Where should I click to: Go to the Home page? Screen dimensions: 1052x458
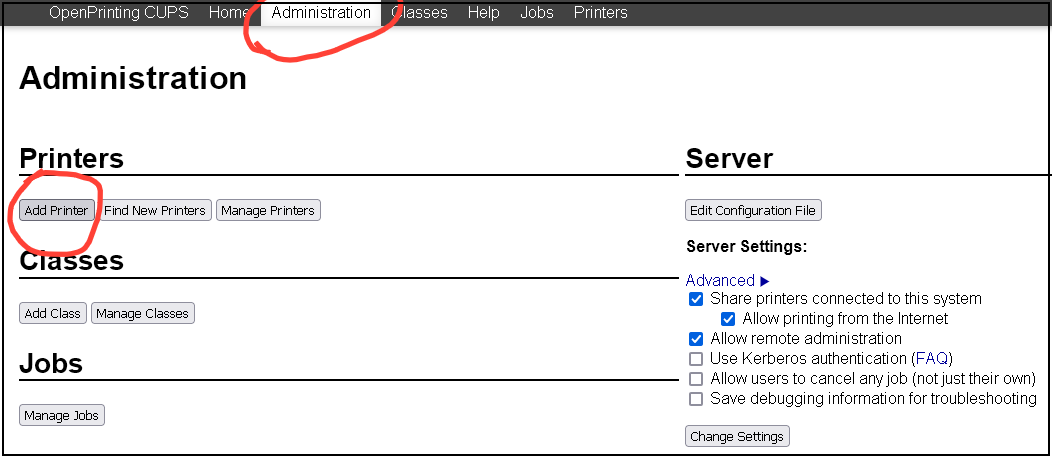[229, 13]
